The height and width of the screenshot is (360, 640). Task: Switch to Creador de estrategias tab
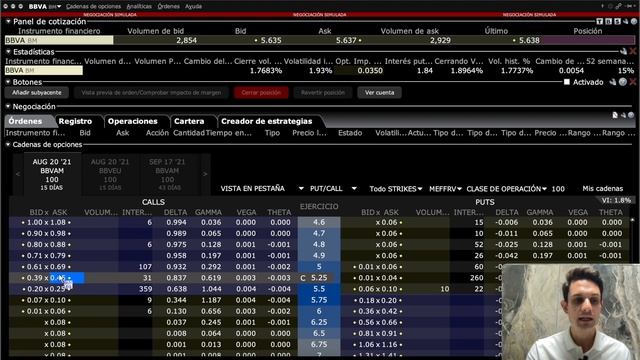tap(267, 121)
